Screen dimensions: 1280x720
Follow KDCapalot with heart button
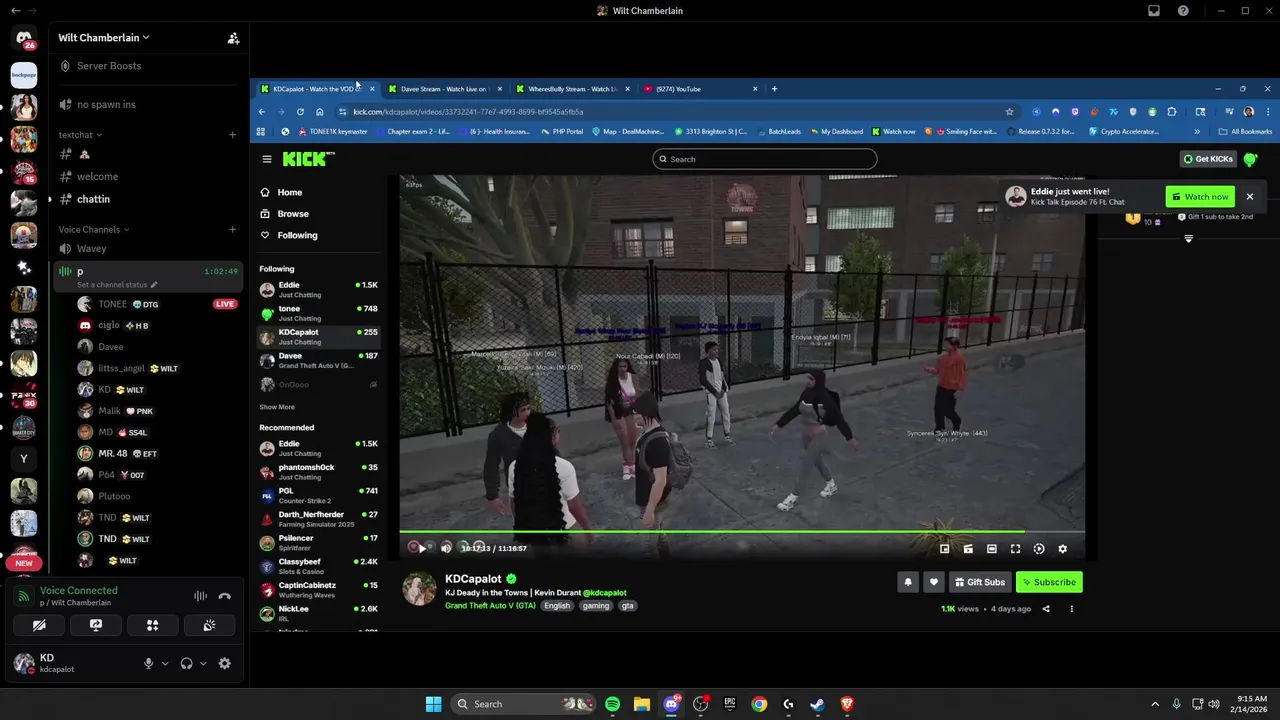[933, 582]
